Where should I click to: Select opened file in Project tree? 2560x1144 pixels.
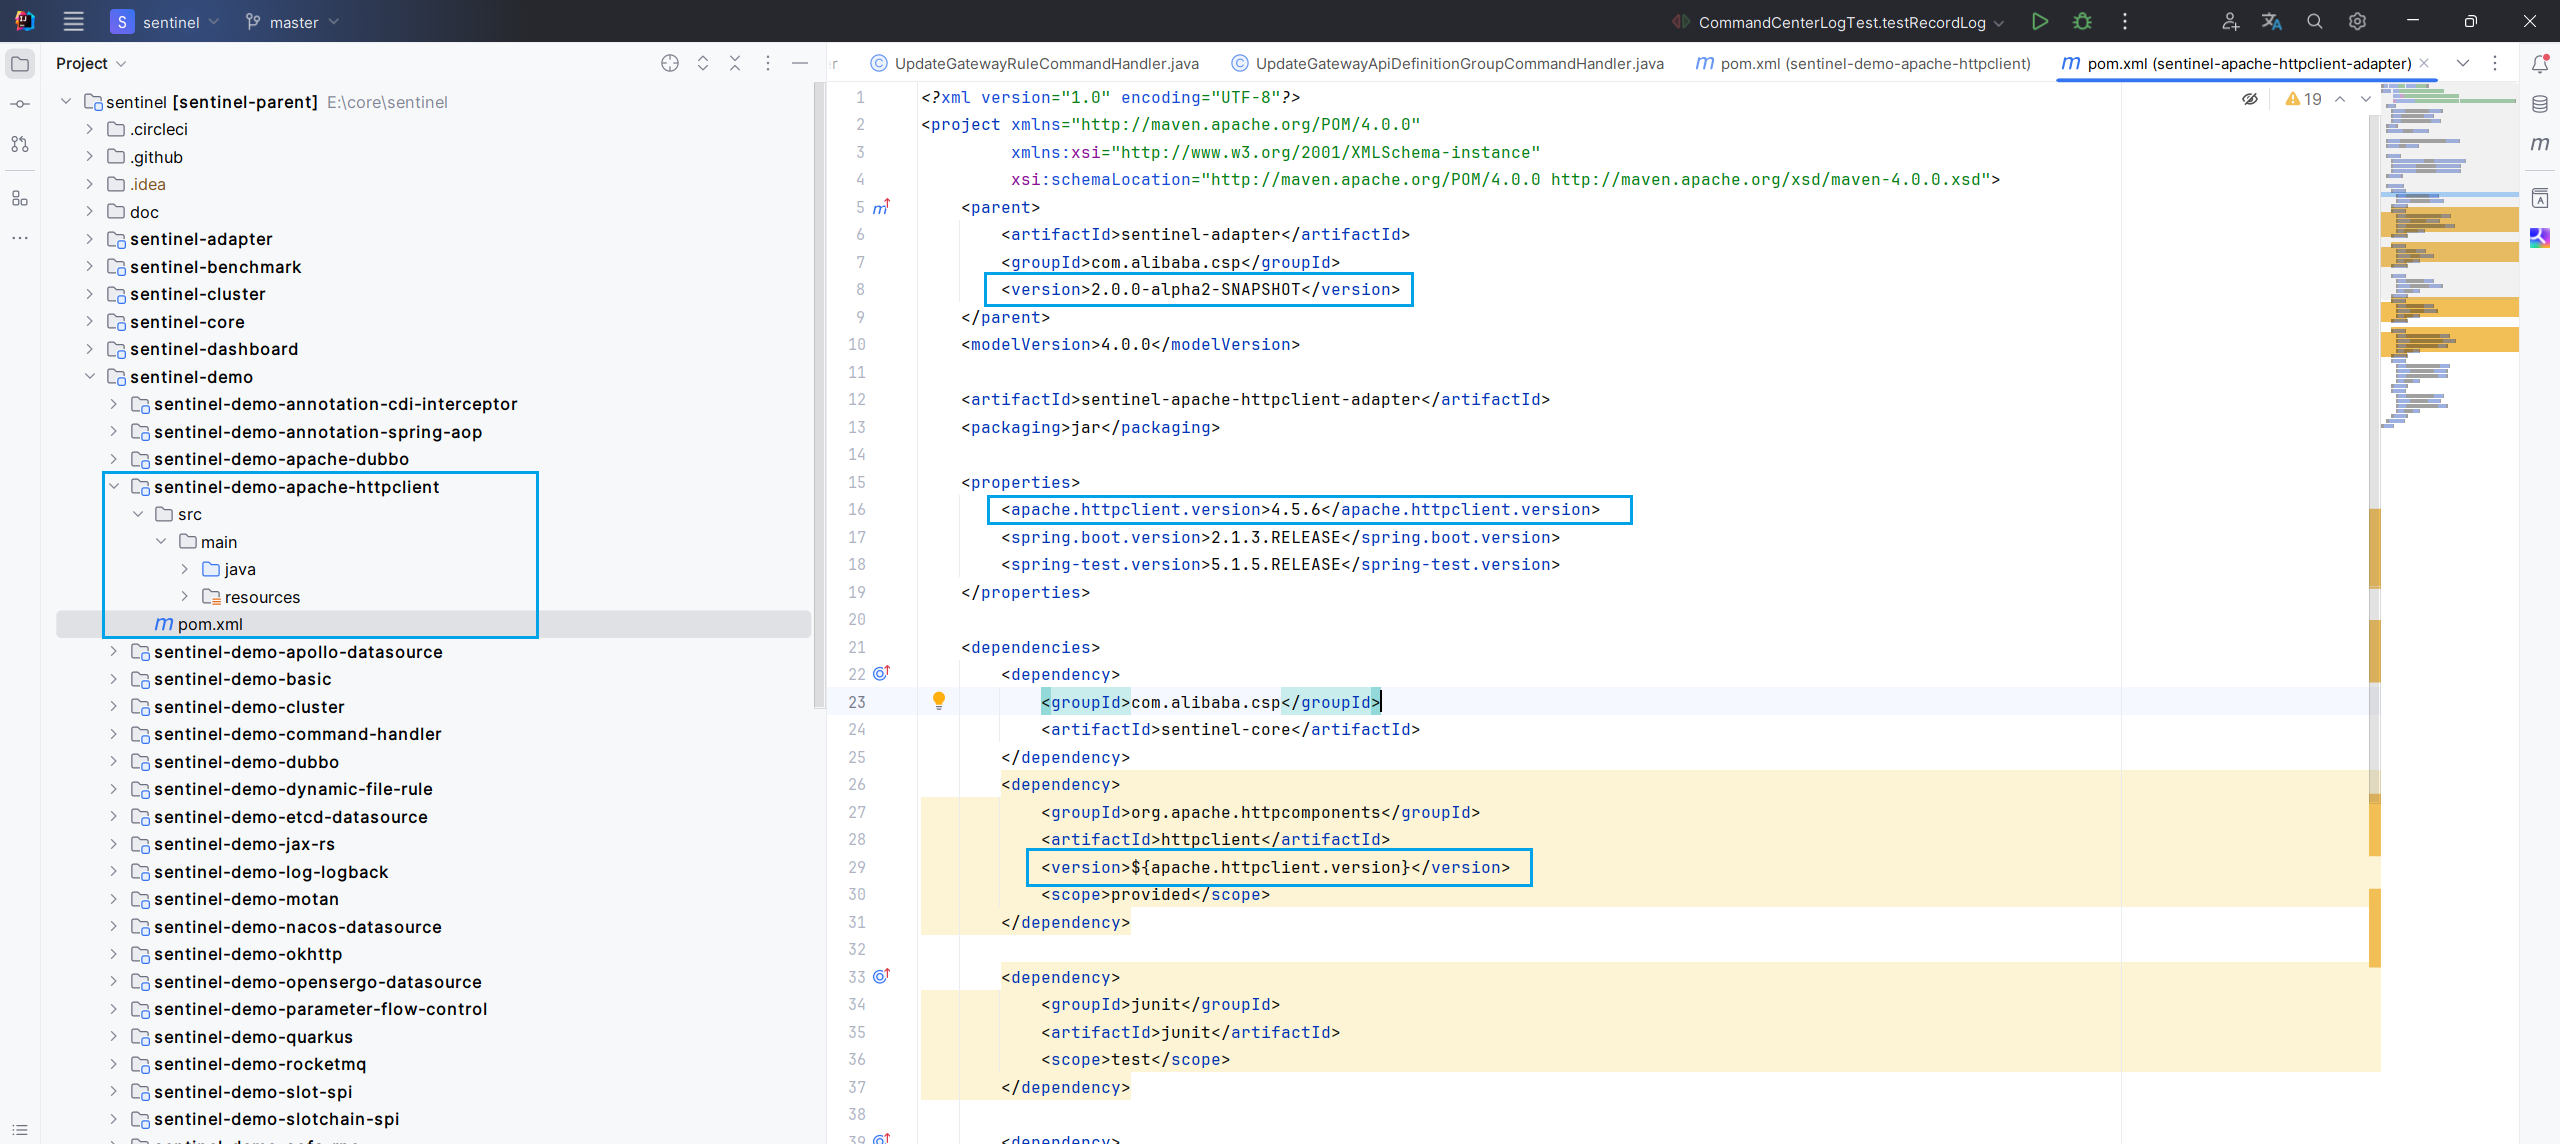coord(670,63)
